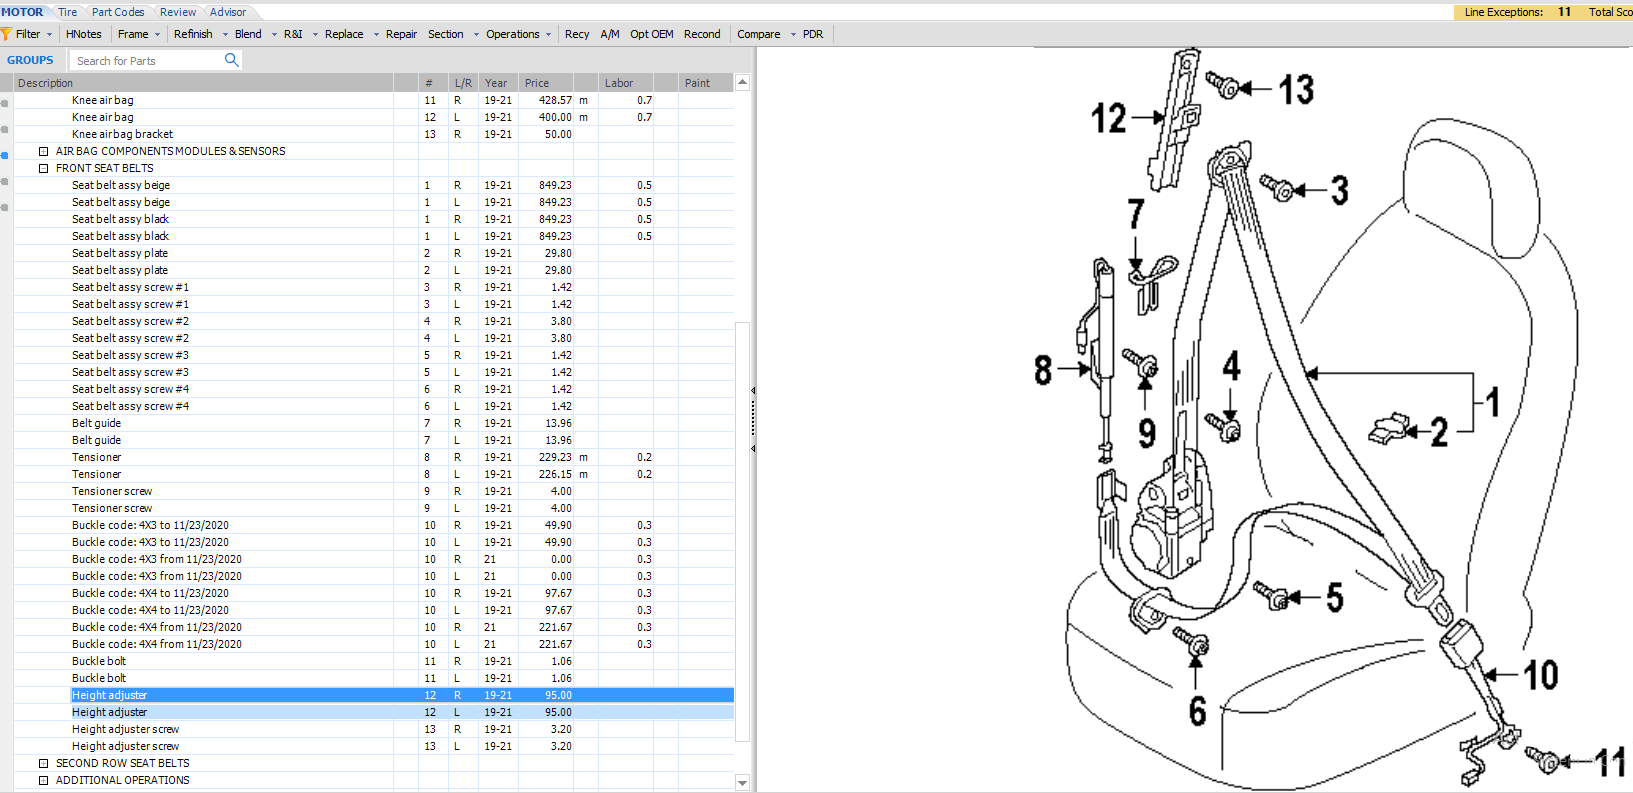The width and height of the screenshot is (1633, 793).
Task: Click the Price column header
Action: pos(546,83)
